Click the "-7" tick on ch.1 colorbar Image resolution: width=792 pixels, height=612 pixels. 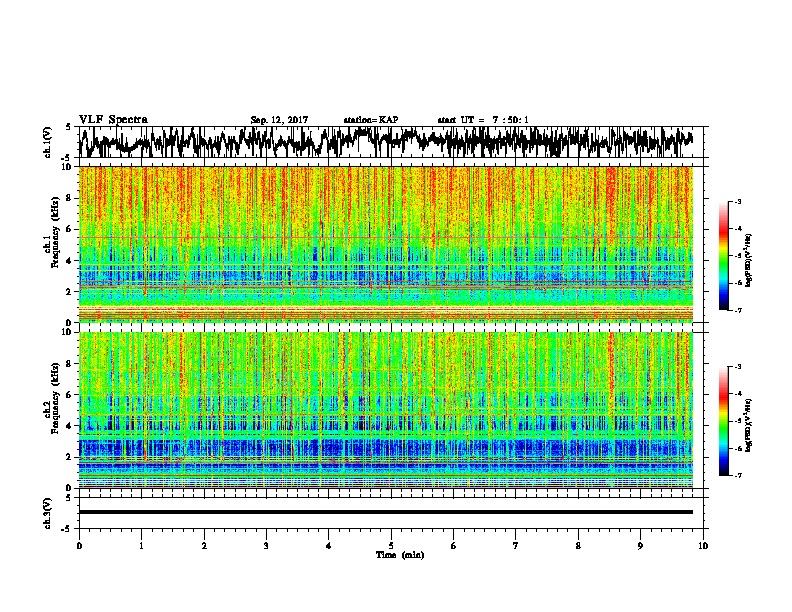(x=737, y=310)
